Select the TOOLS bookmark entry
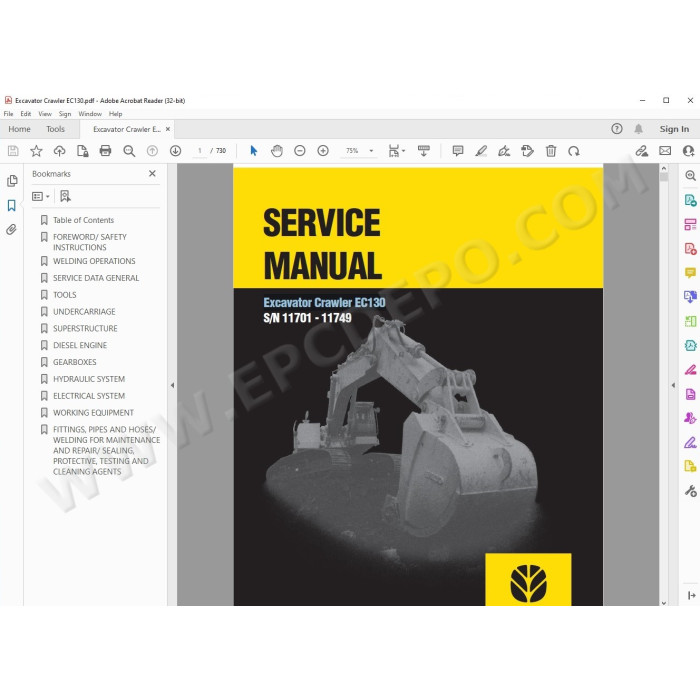Viewport: 700px width, 700px height. coord(65,295)
